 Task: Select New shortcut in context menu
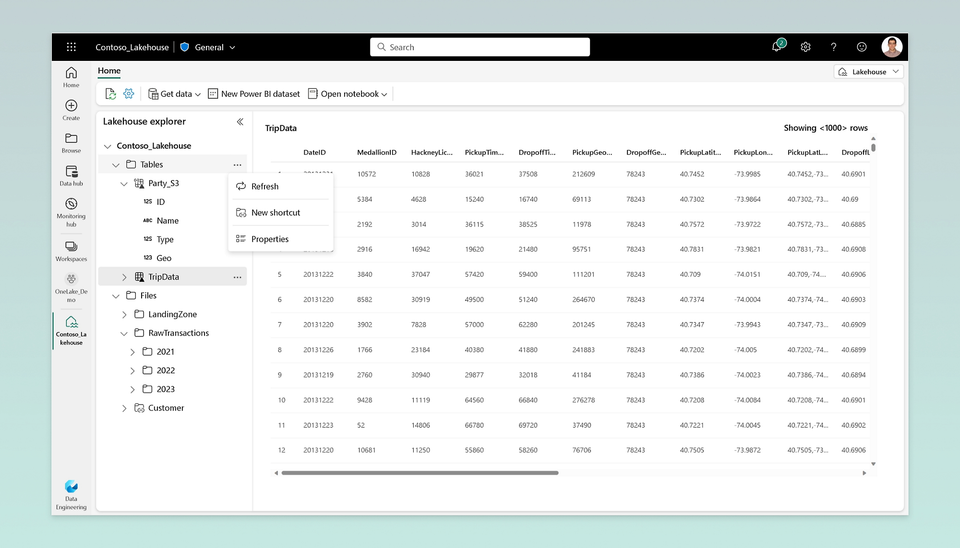coord(281,212)
